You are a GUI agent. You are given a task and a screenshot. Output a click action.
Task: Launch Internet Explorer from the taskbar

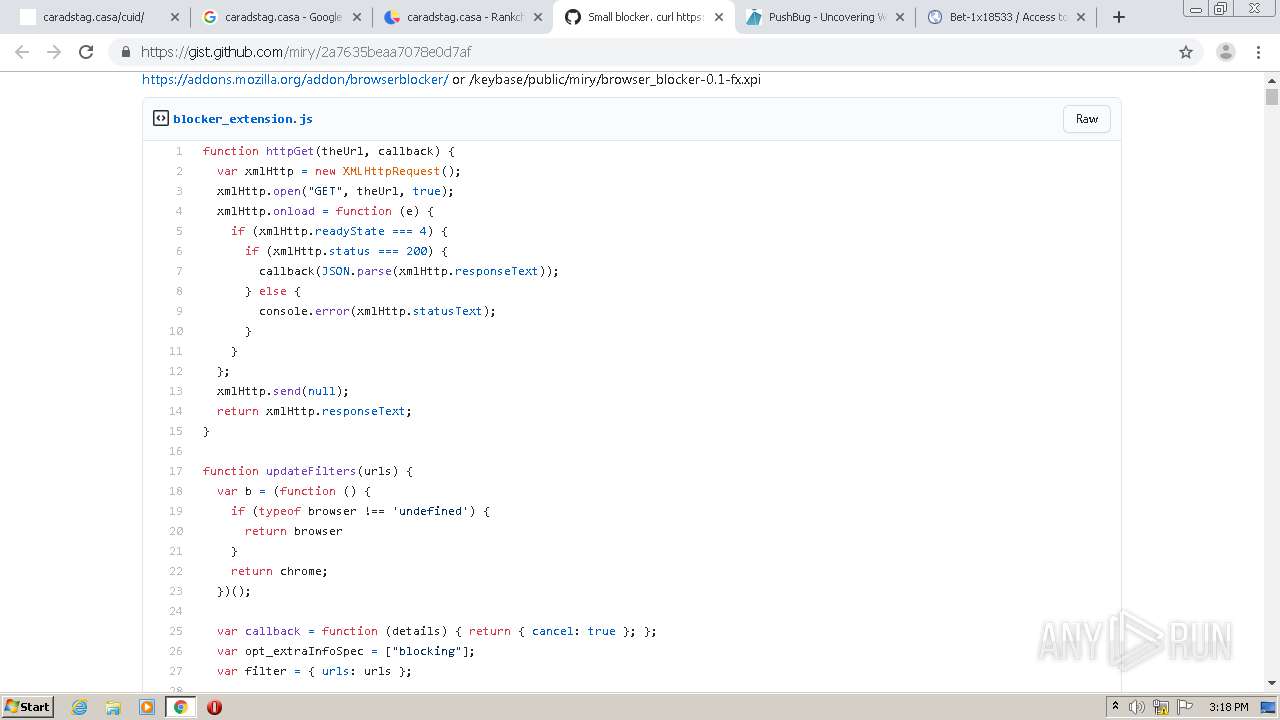[80, 707]
